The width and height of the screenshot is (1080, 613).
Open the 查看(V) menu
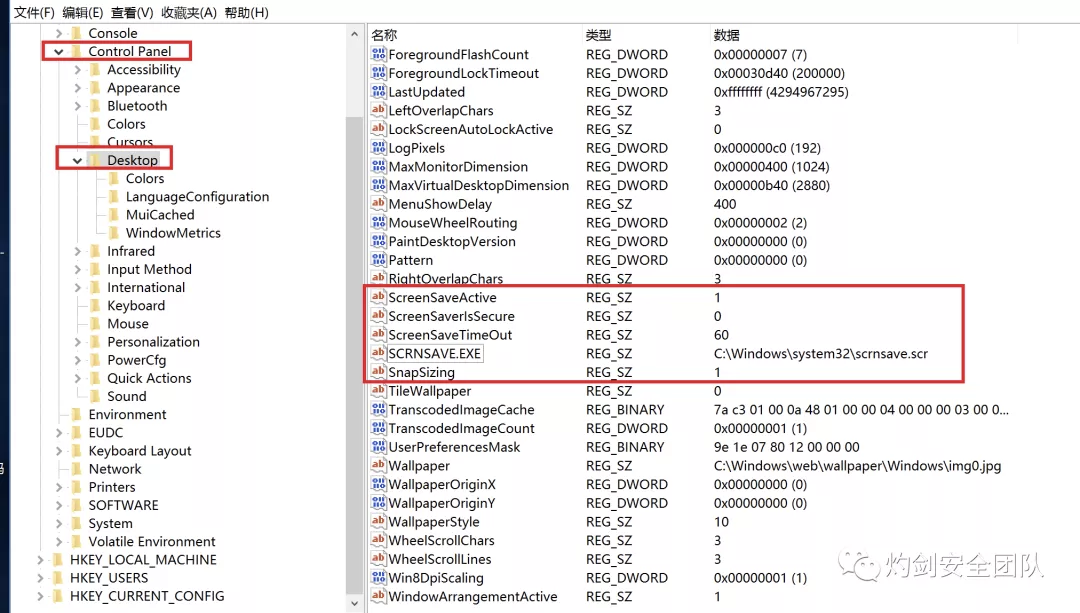132,12
